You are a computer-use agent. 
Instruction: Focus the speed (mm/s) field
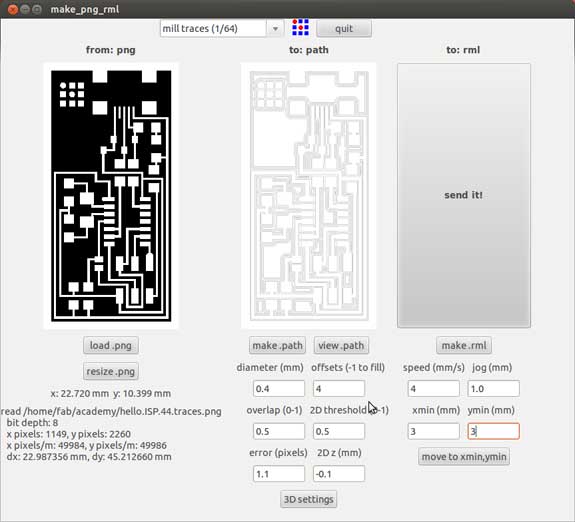[x=433, y=388]
